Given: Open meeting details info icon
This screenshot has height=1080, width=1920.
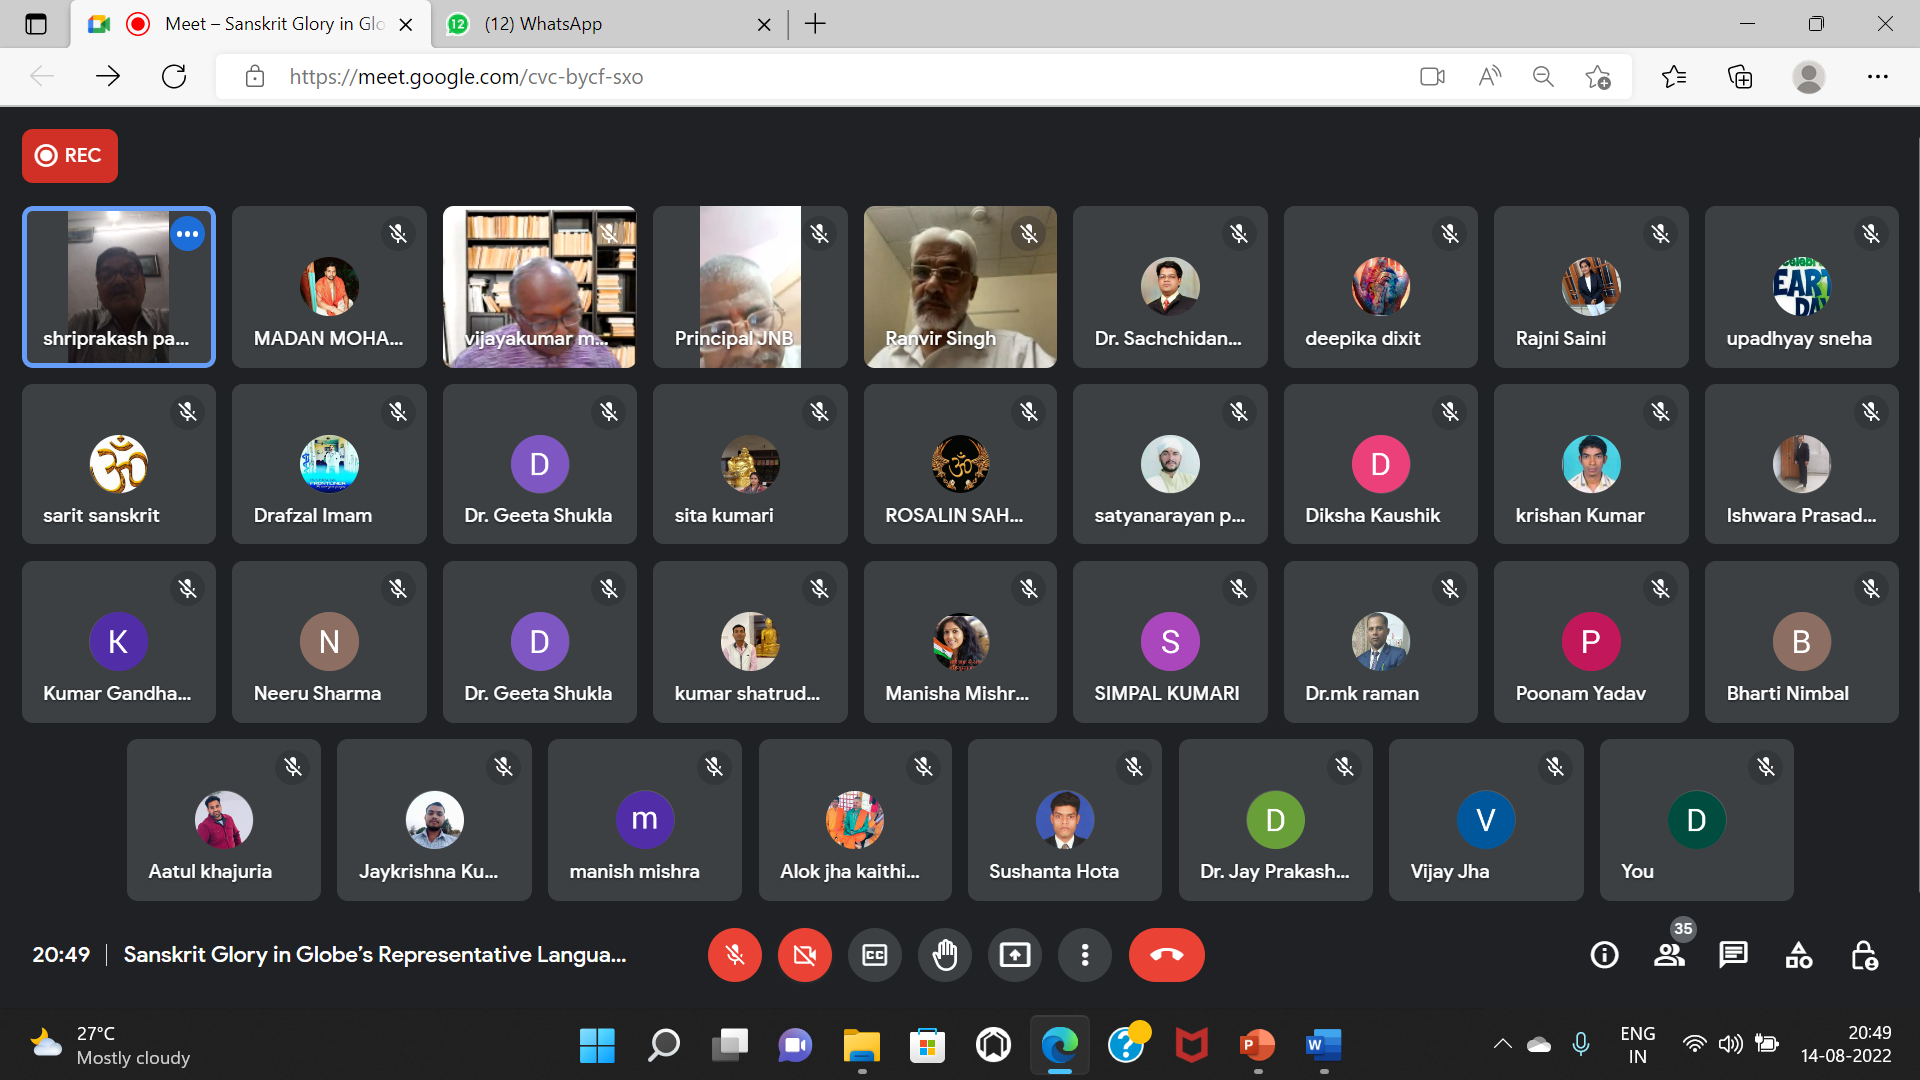Looking at the screenshot, I should (x=1604, y=955).
